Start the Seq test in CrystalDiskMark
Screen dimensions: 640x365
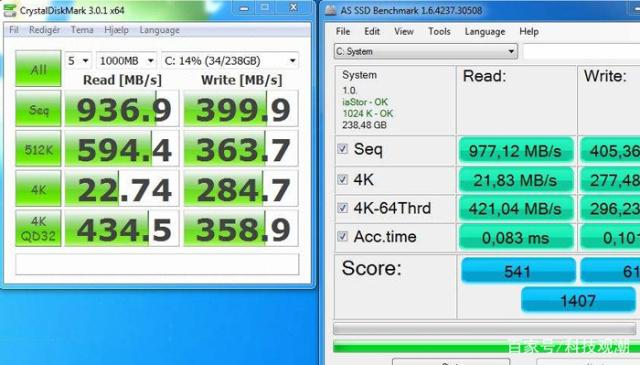38,108
